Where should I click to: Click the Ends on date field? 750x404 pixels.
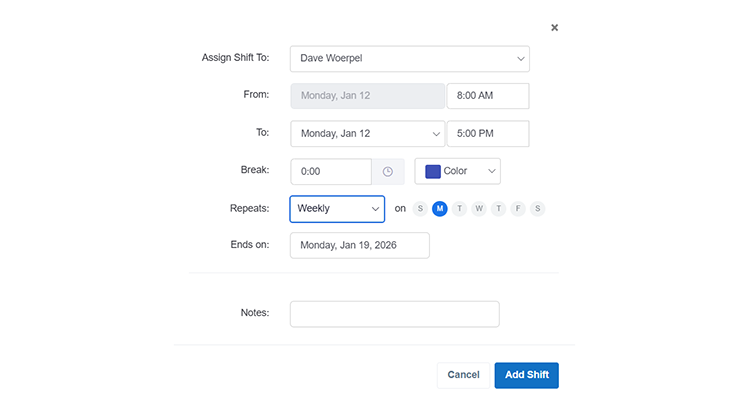pos(359,246)
